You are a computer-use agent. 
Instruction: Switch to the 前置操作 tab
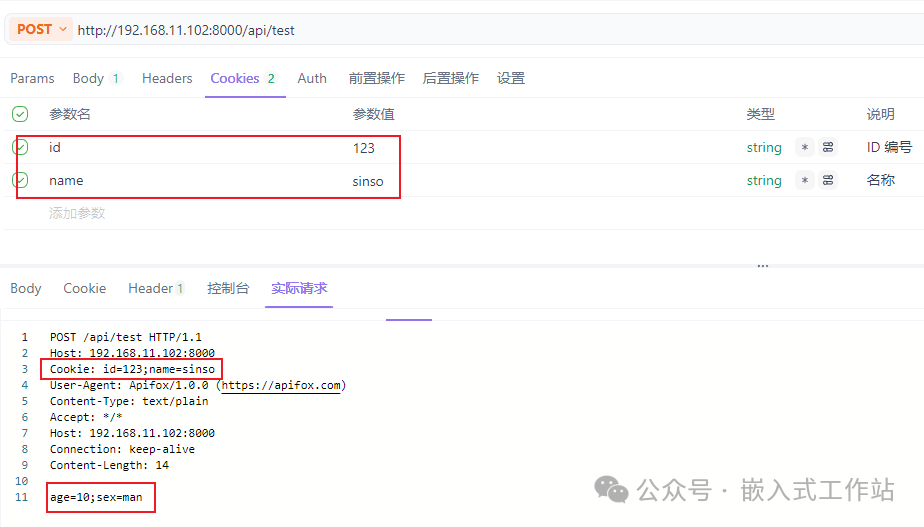pos(376,78)
